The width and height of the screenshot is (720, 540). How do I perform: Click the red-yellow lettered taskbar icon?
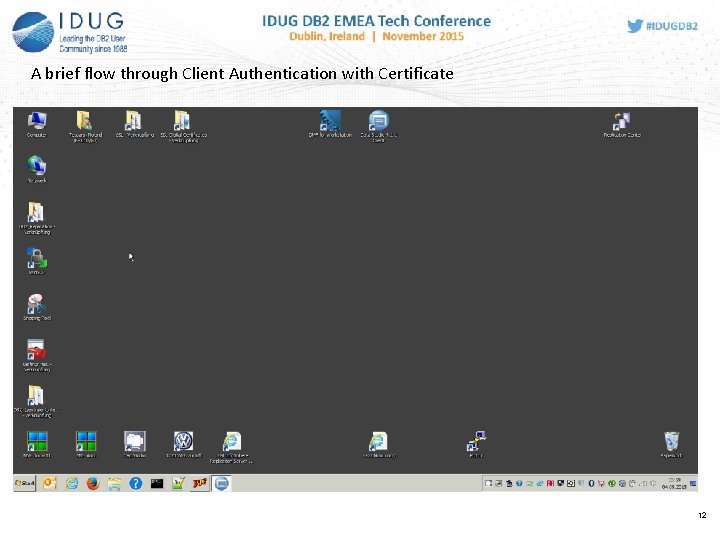tap(200, 483)
